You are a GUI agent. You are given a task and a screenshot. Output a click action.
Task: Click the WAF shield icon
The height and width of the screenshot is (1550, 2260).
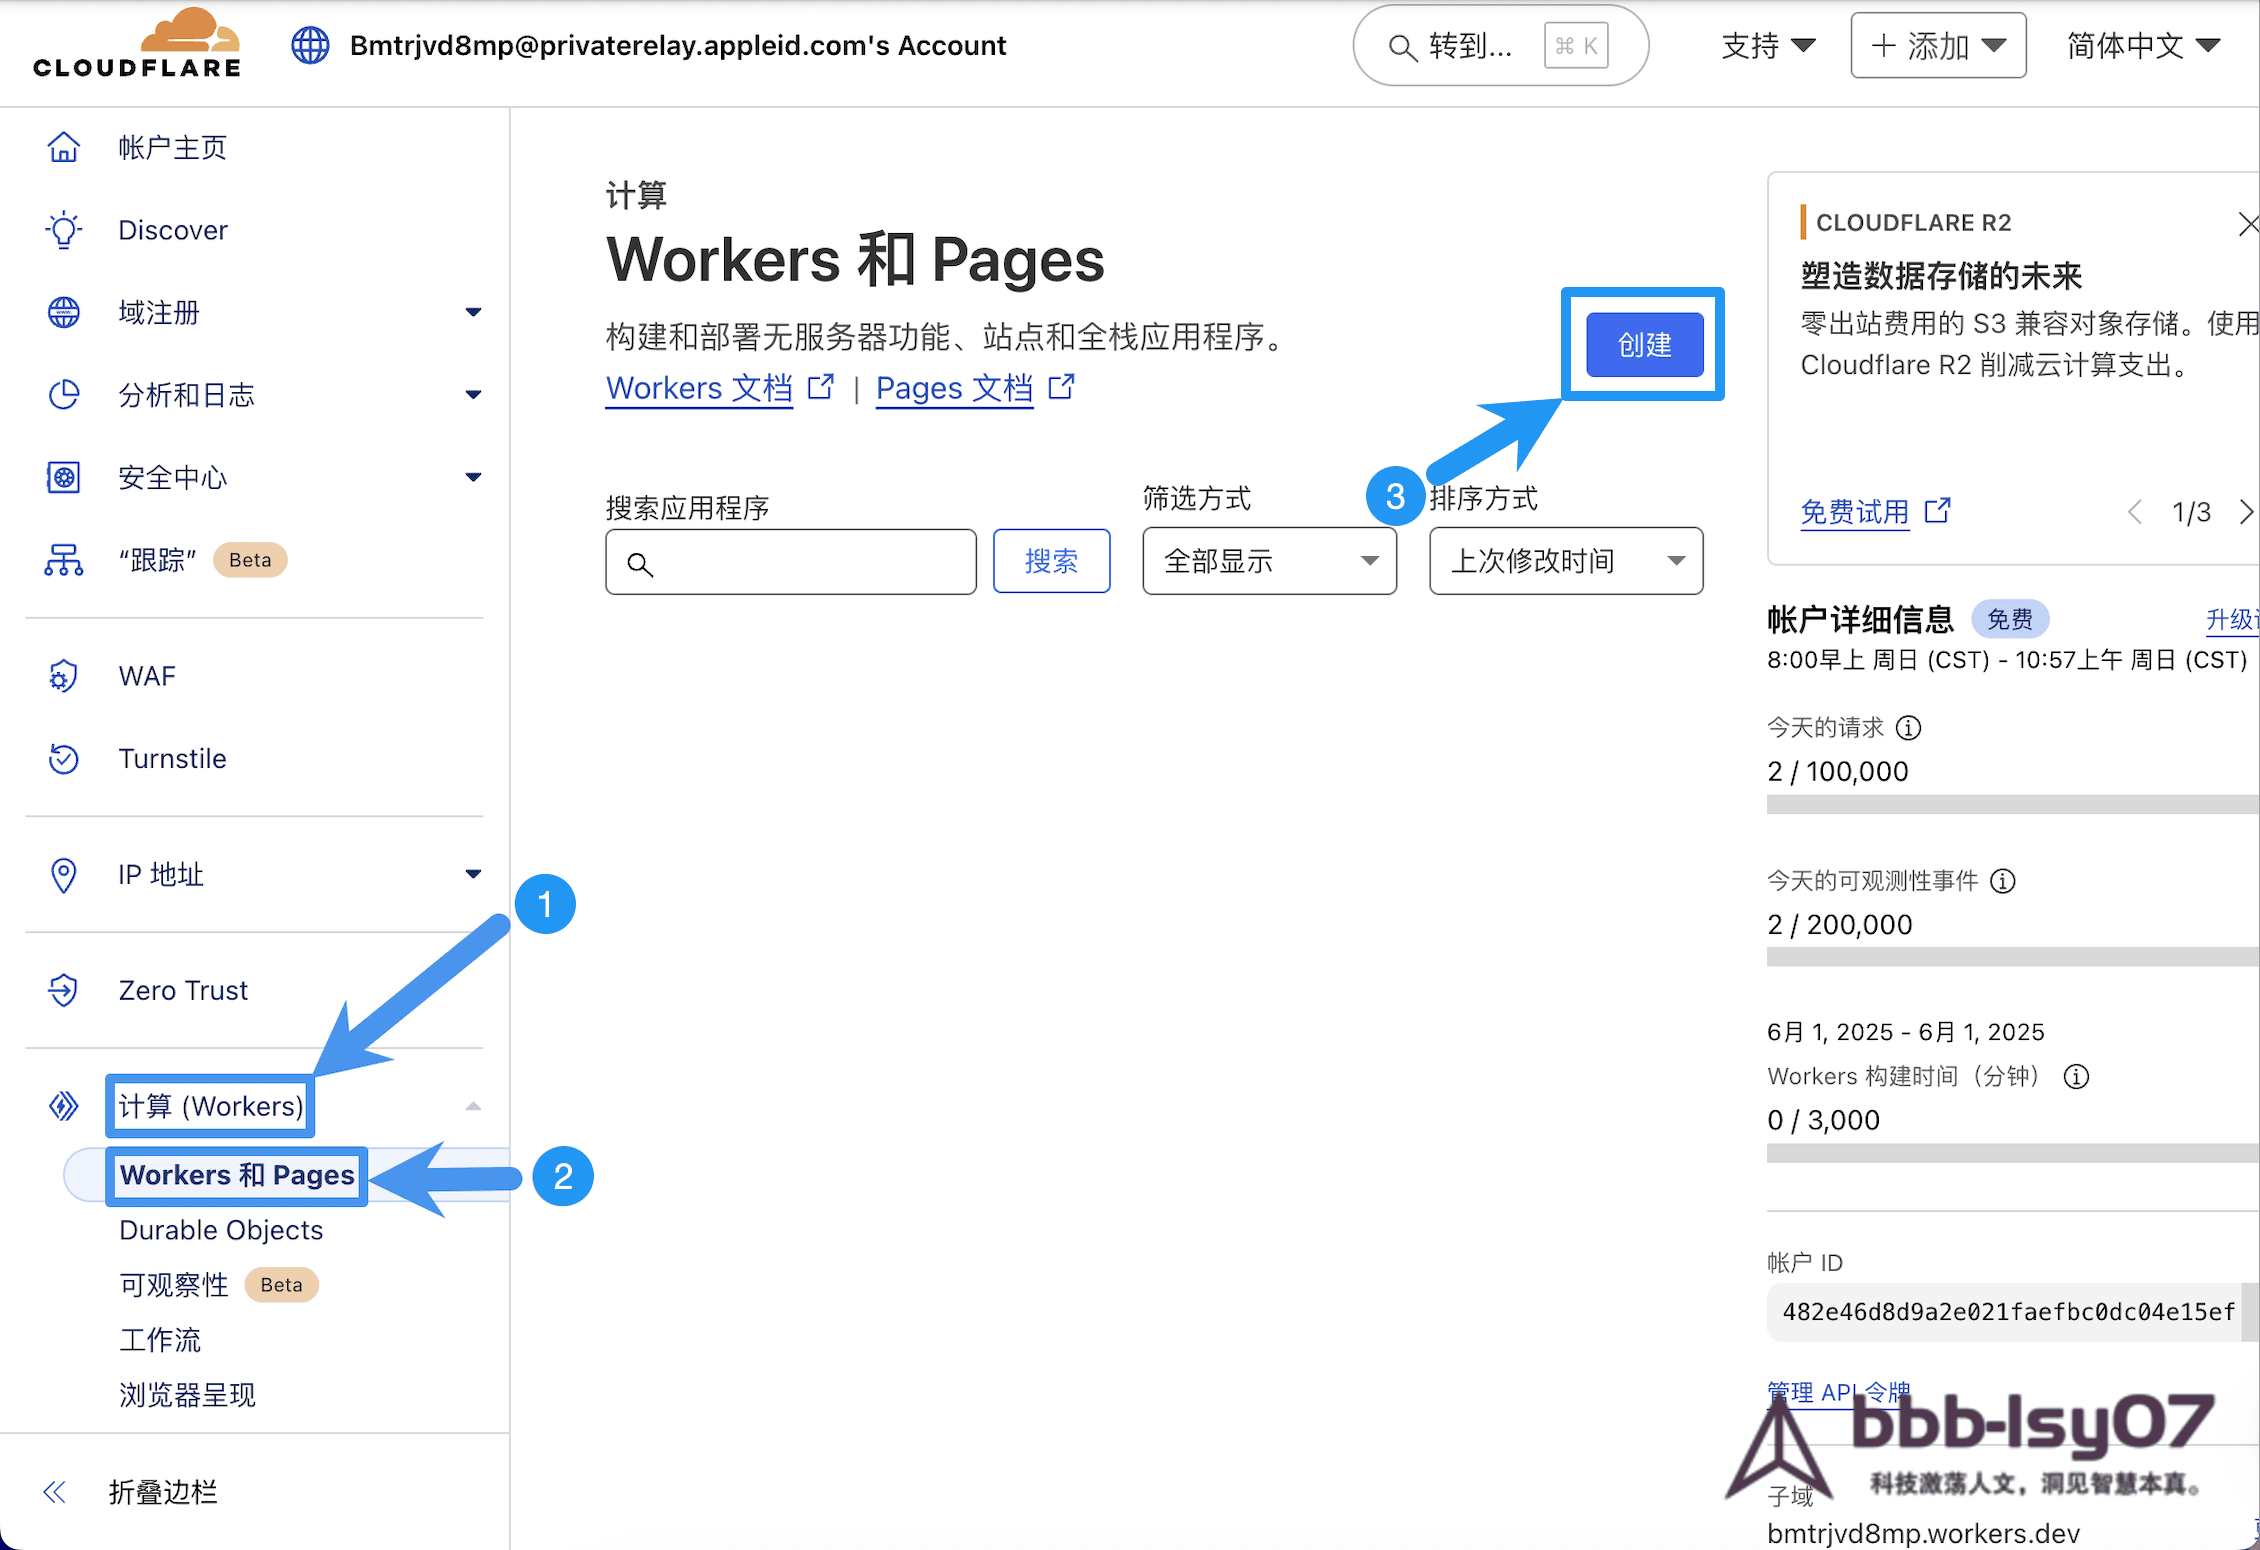pyautogui.click(x=63, y=676)
